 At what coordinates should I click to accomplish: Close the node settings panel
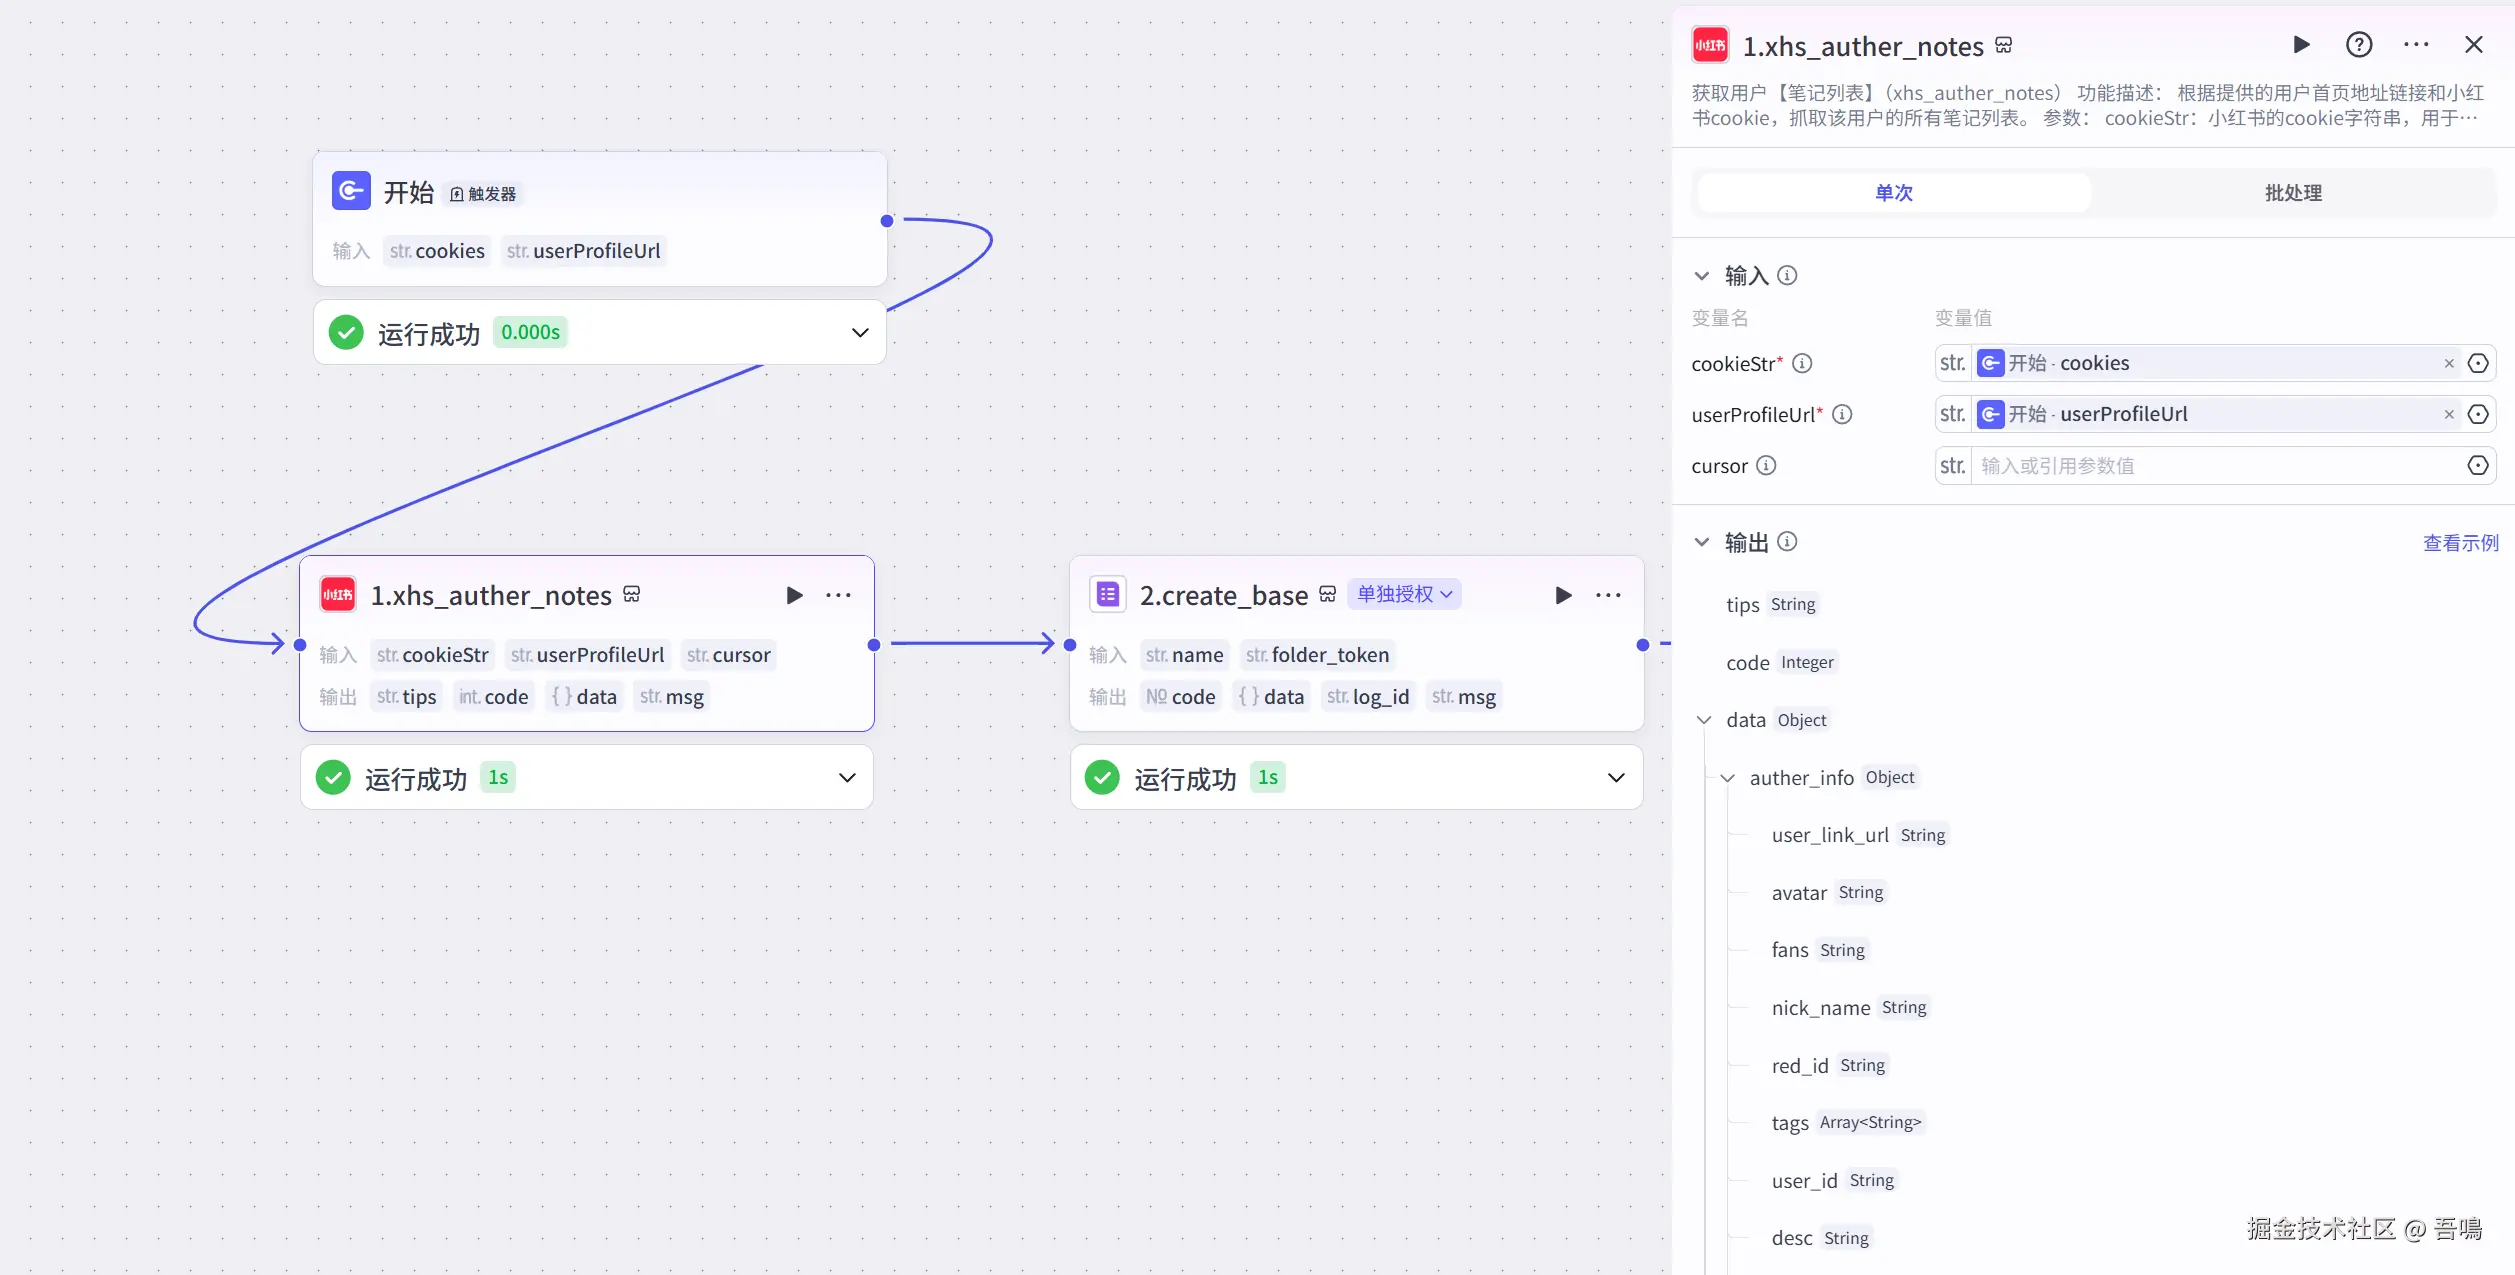click(2474, 45)
